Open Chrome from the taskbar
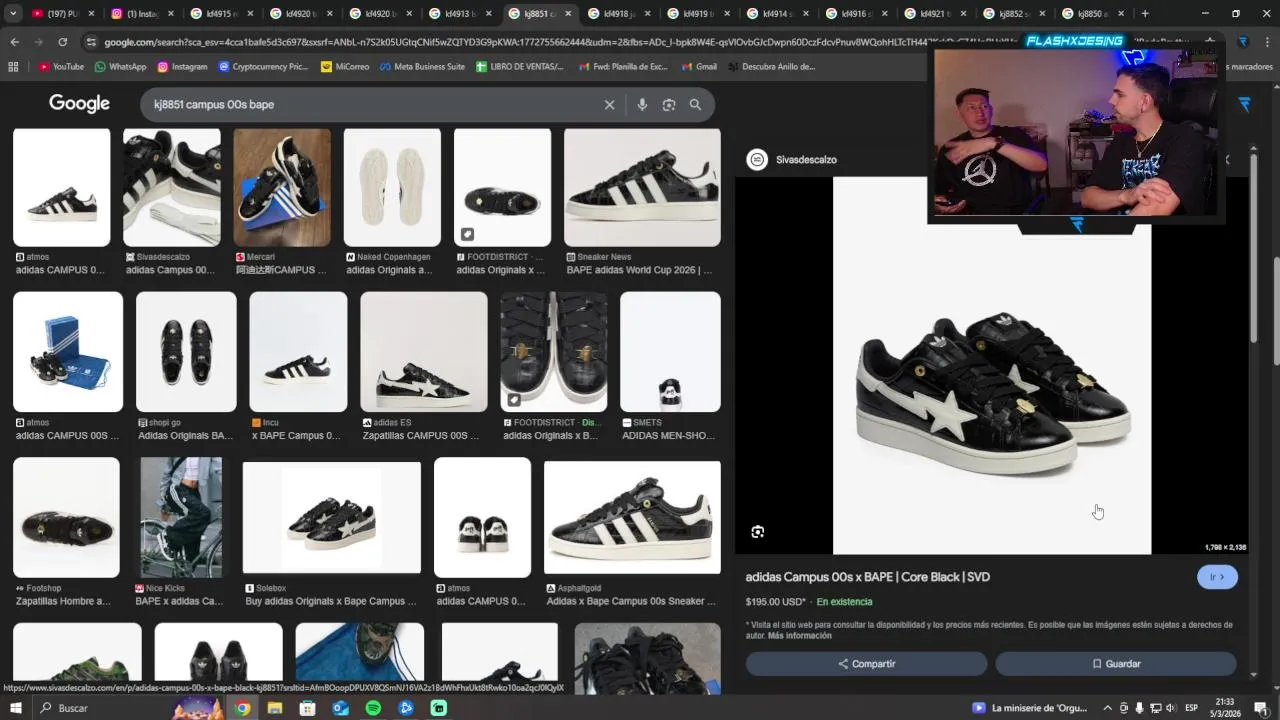The image size is (1280, 720). [243, 708]
